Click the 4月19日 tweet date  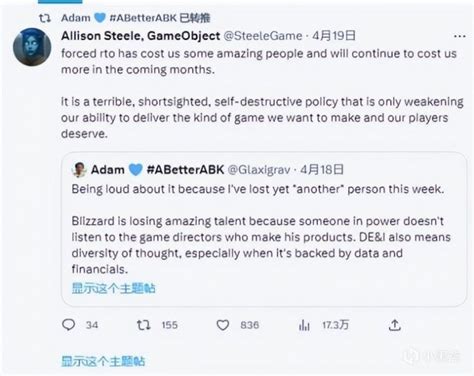(334, 35)
